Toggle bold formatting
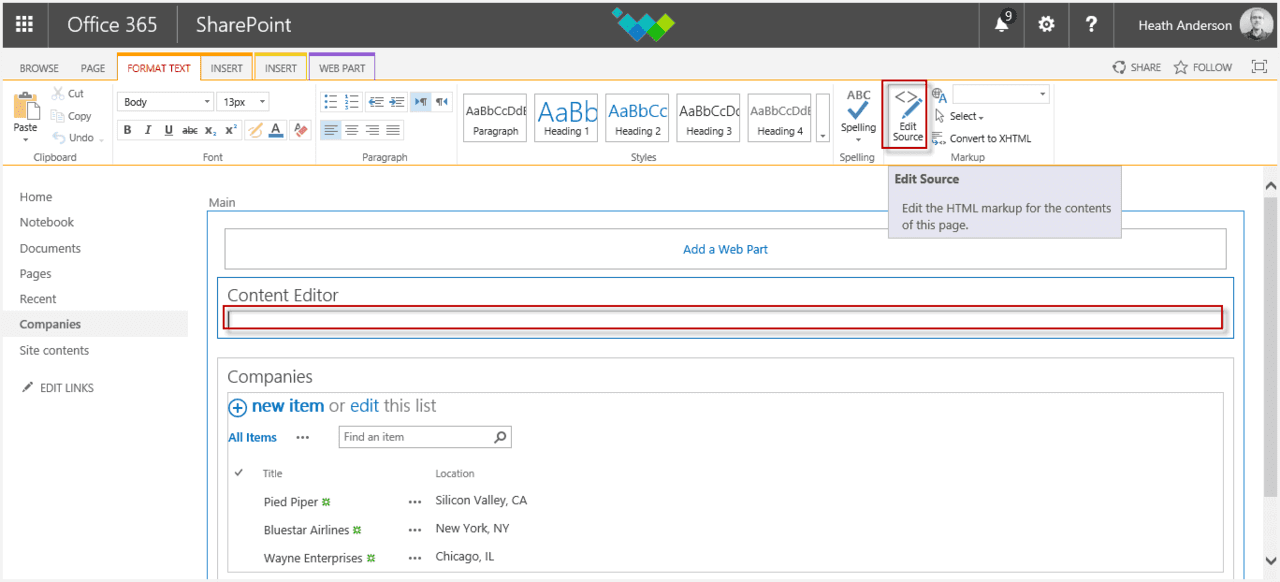 point(127,130)
